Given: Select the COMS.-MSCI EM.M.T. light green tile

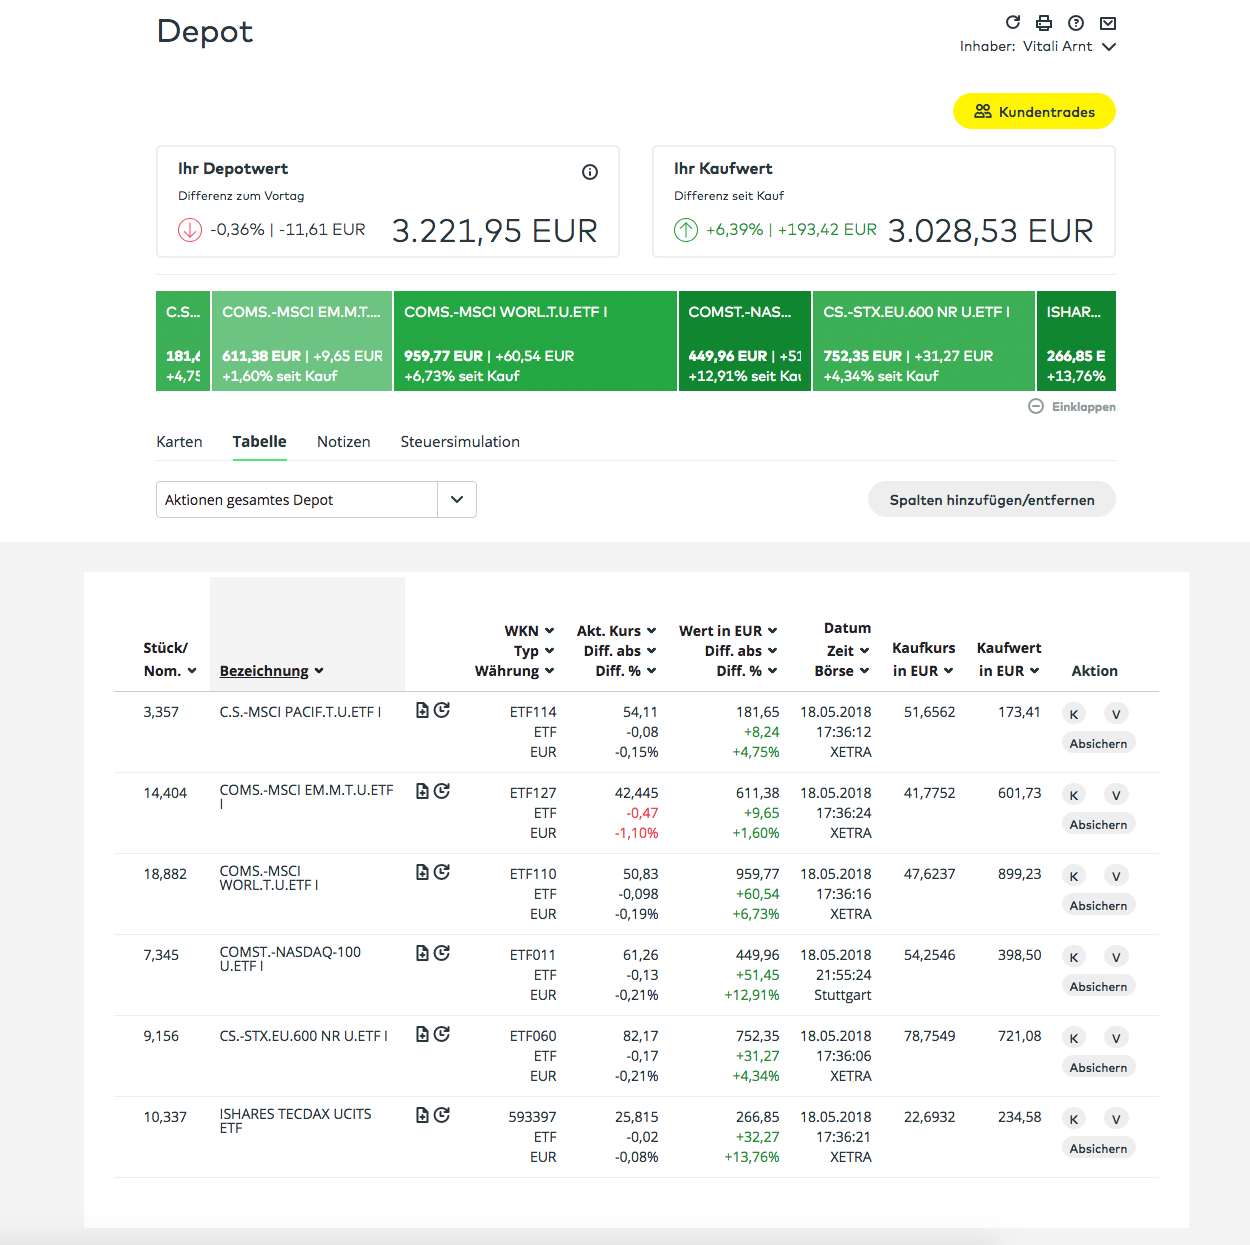Looking at the screenshot, I should (302, 341).
